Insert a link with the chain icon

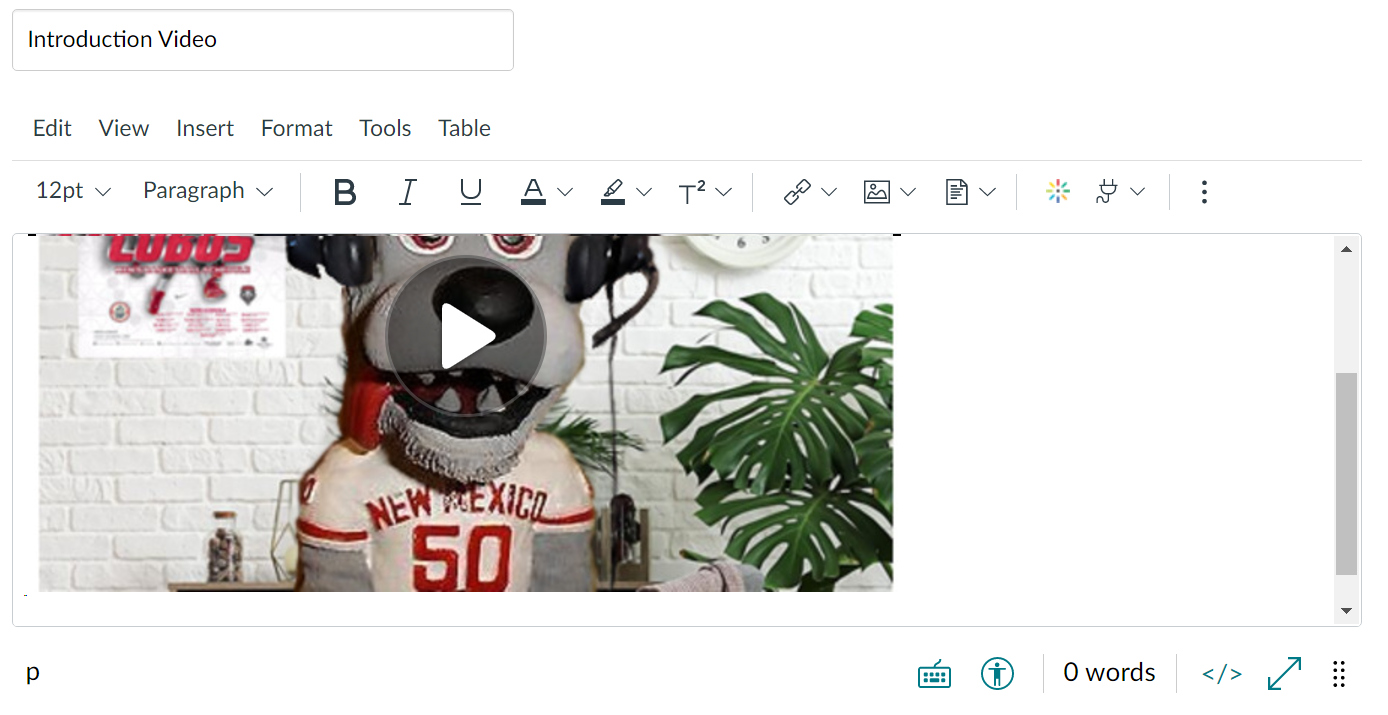pyautogui.click(x=797, y=191)
